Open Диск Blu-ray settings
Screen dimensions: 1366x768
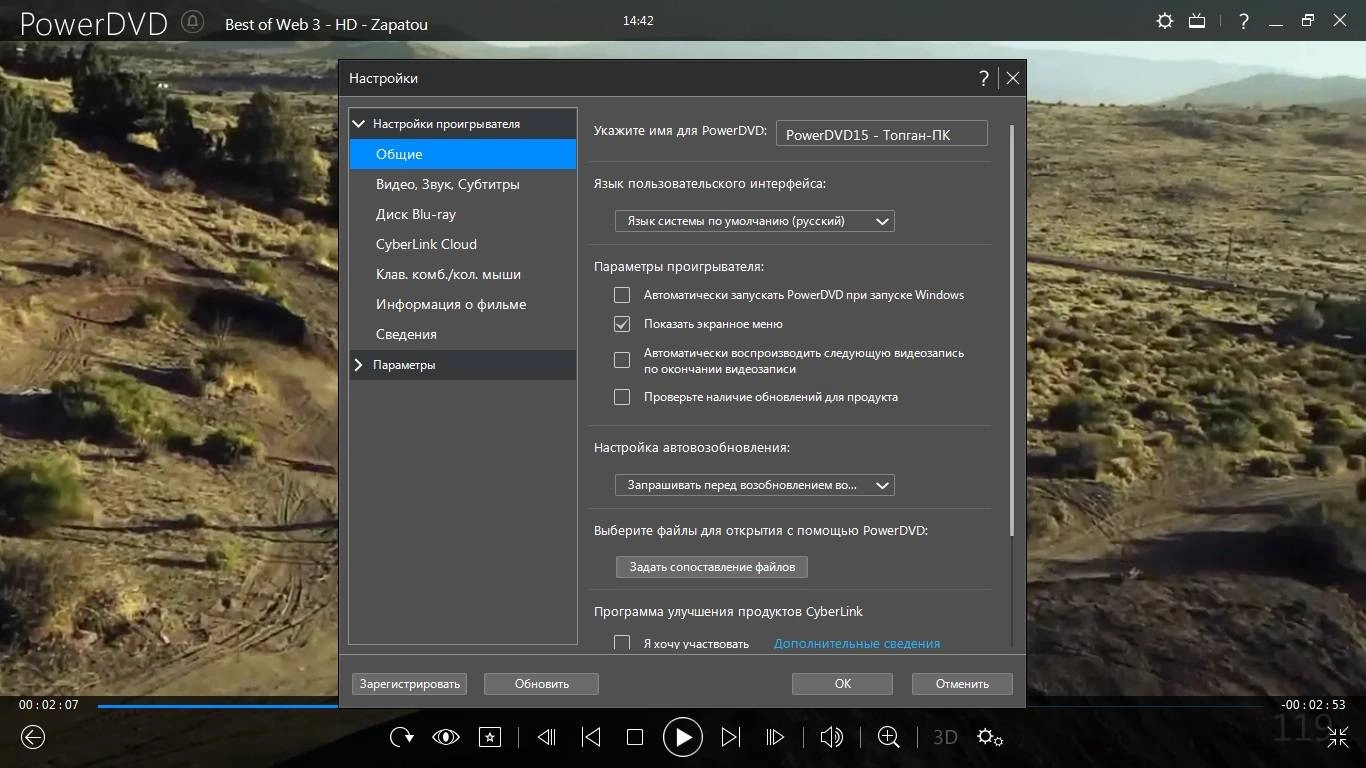tap(463, 214)
